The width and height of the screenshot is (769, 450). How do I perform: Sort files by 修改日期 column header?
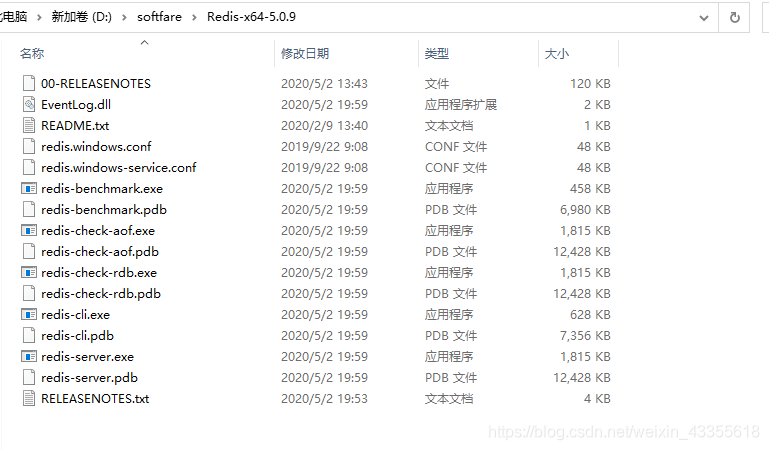click(305, 53)
